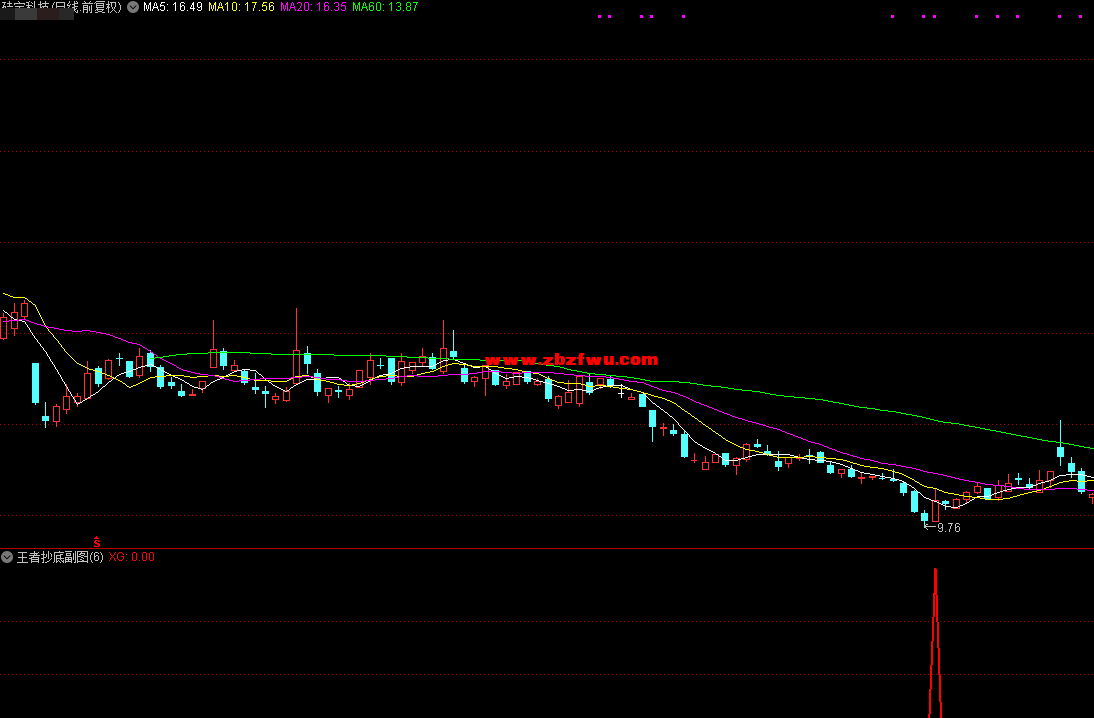
Task: Click the cyan candlestick at the 9.76 low
Action: [925, 517]
